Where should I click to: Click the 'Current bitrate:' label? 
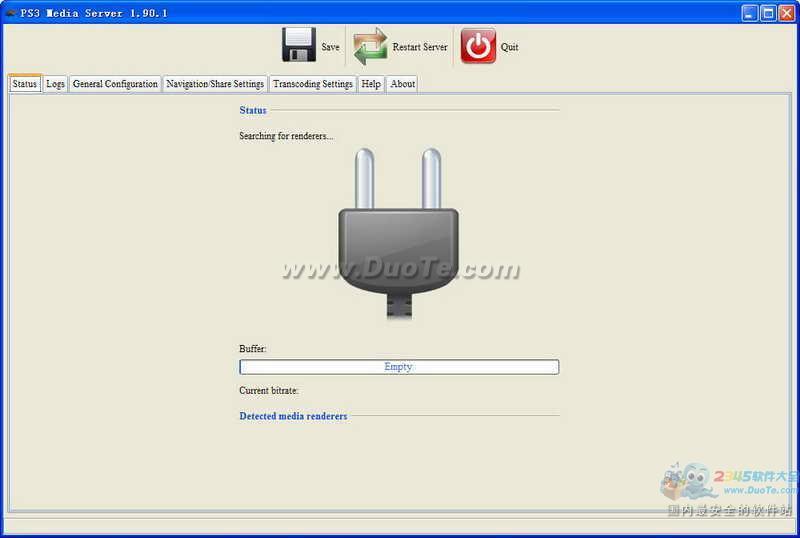coord(269,390)
